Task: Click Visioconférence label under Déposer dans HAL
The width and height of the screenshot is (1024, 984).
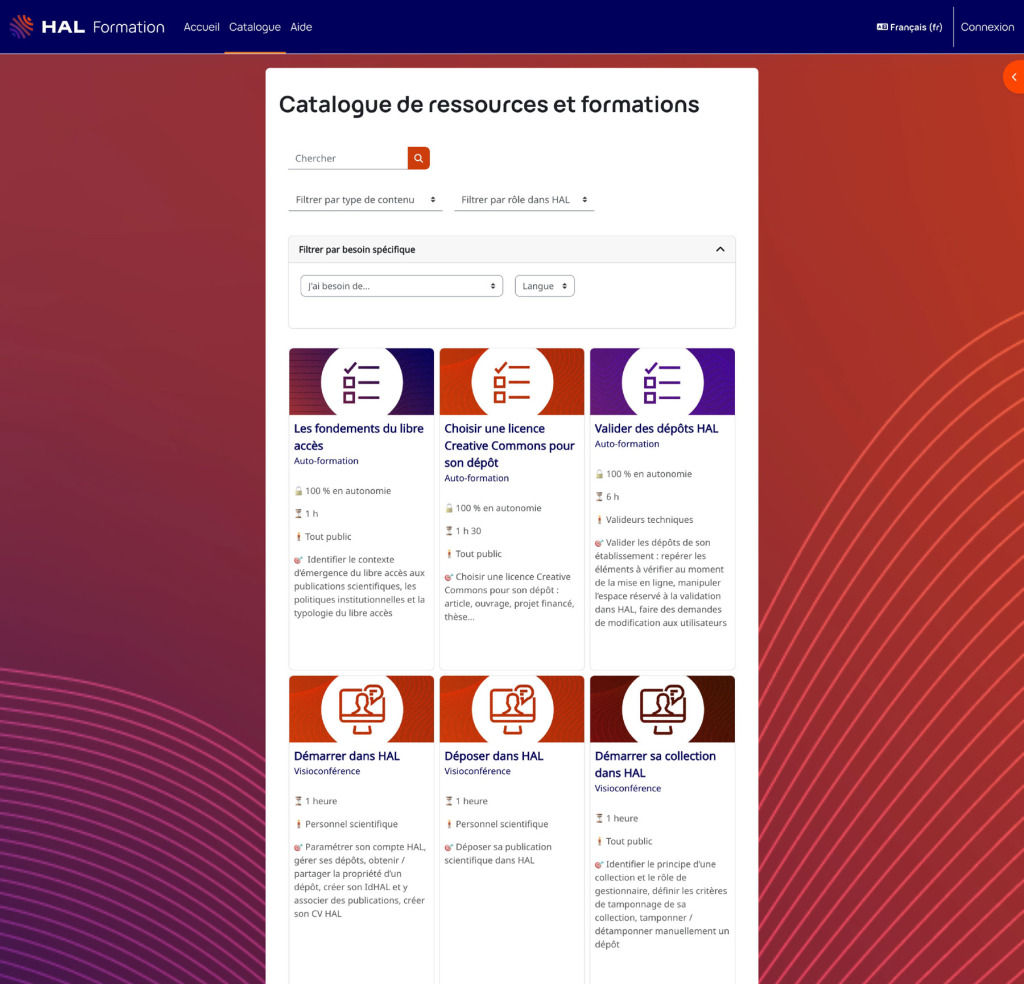Action: click(x=477, y=771)
